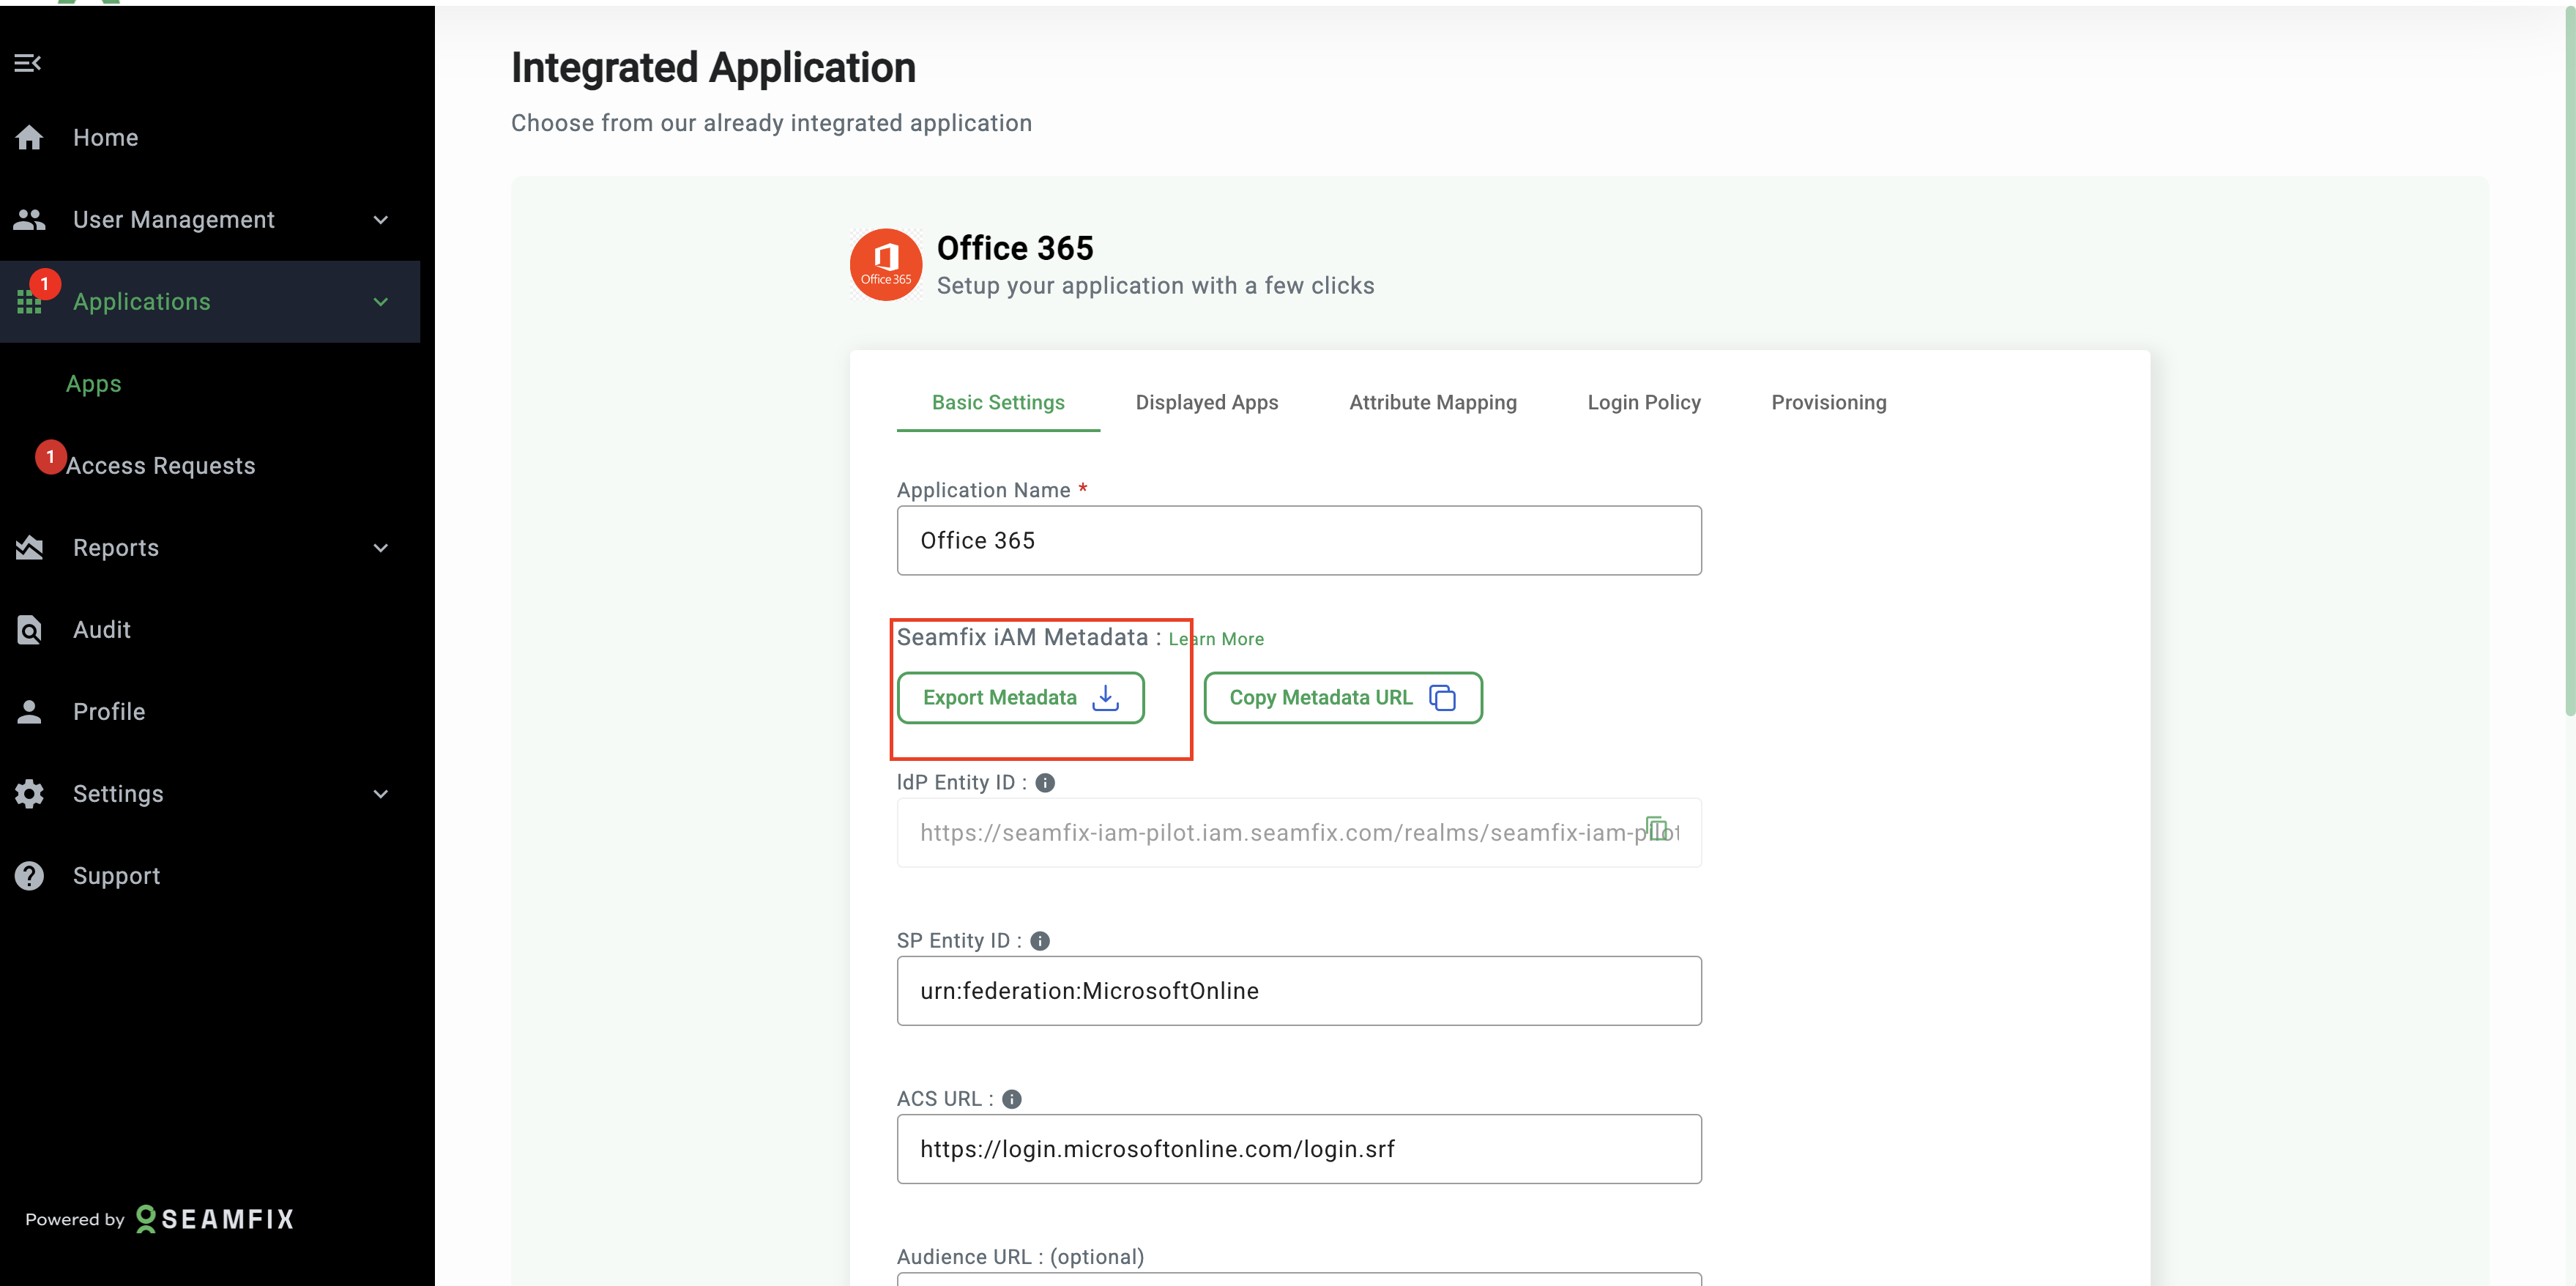The width and height of the screenshot is (2576, 1286).
Task: Switch to the Login Policy tab
Action: tap(1643, 402)
